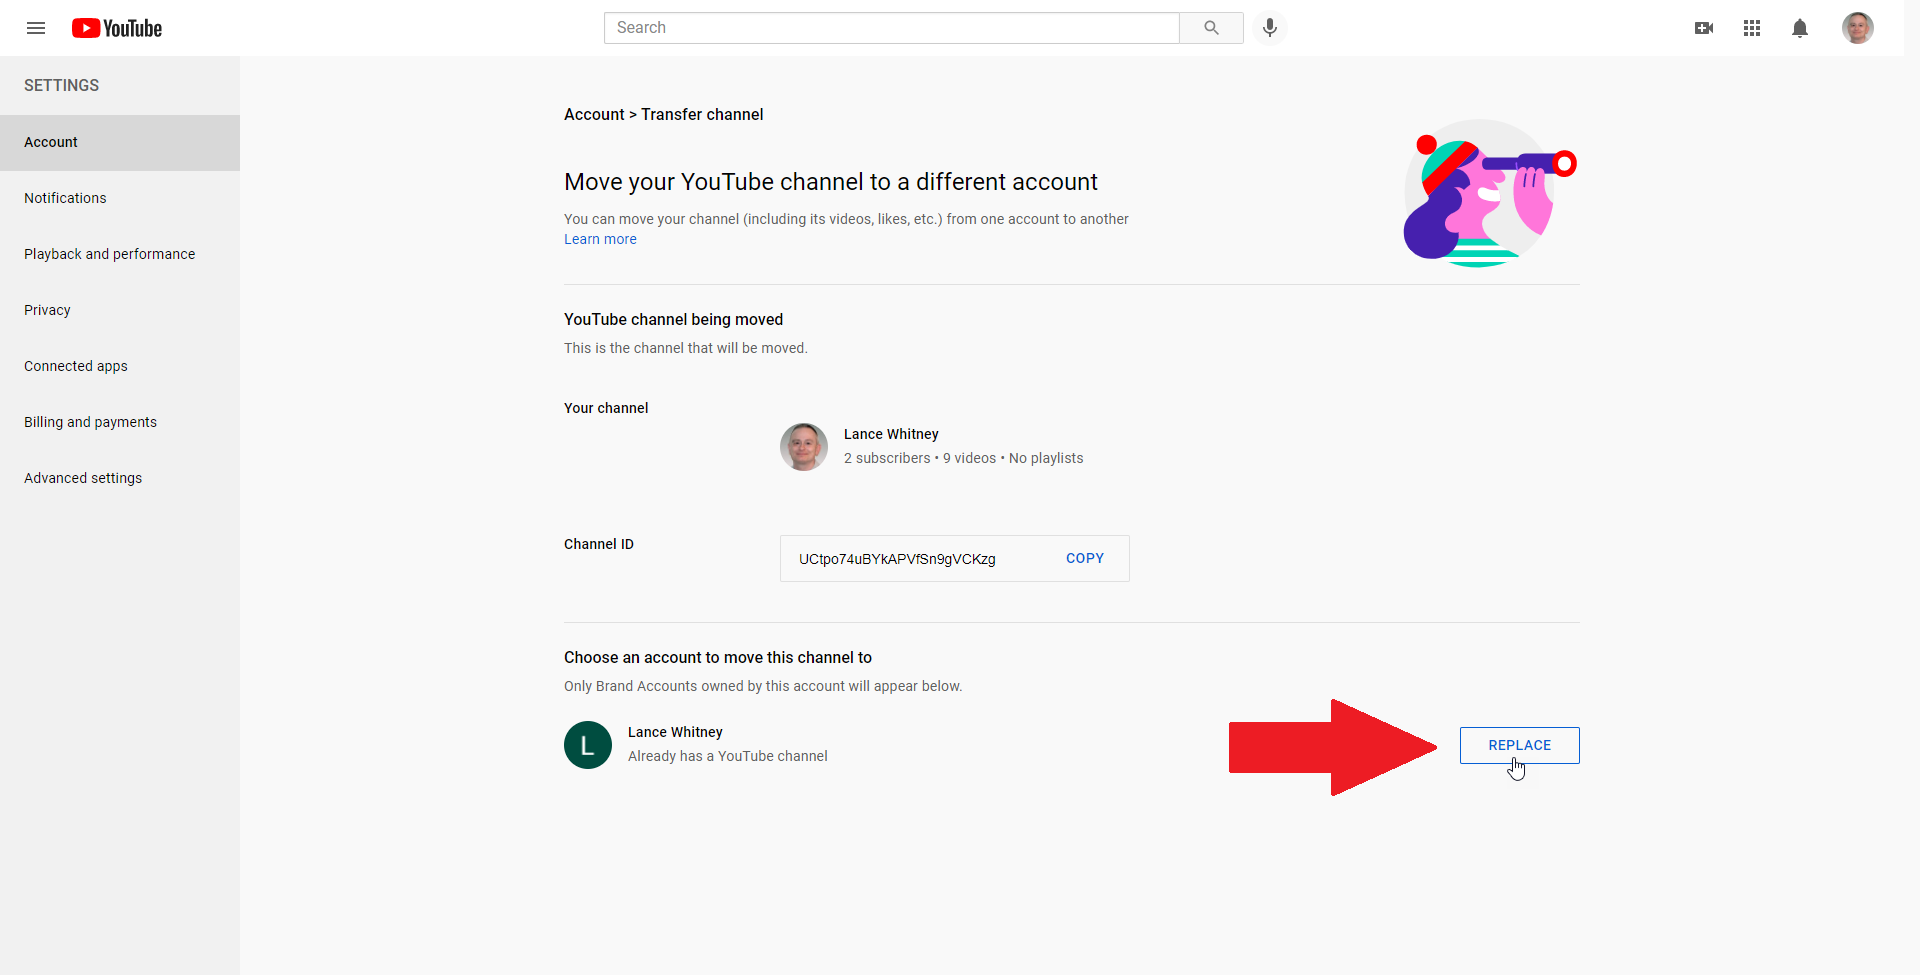The width and height of the screenshot is (1920, 975).
Task: Click 'Already has a YouTube channel' text
Action: coord(728,756)
